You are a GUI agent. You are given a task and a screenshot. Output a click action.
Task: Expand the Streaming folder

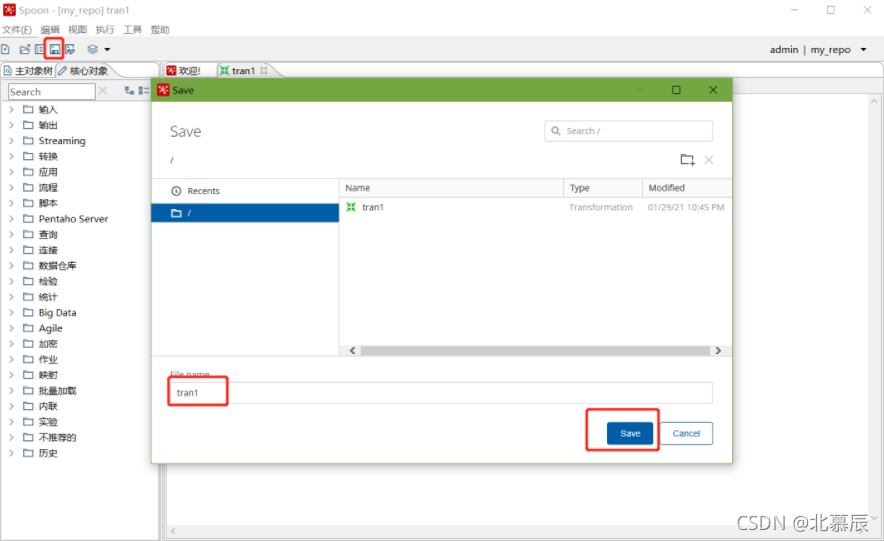click(x=11, y=140)
